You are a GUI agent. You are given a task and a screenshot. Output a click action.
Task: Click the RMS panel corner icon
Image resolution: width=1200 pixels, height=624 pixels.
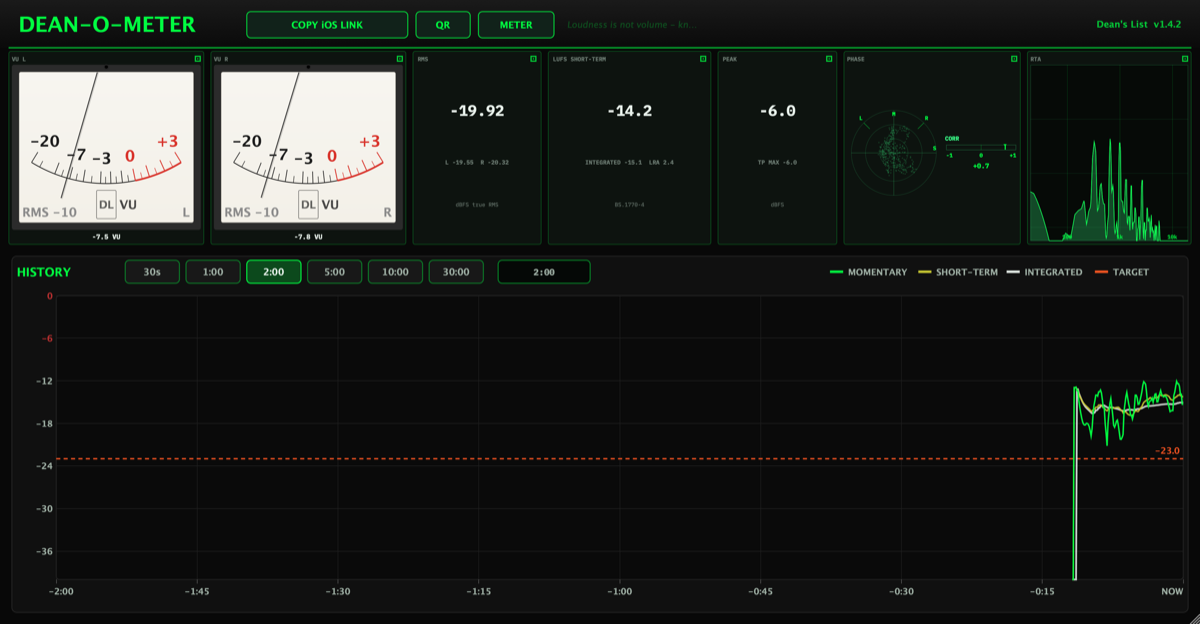(534, 59)
